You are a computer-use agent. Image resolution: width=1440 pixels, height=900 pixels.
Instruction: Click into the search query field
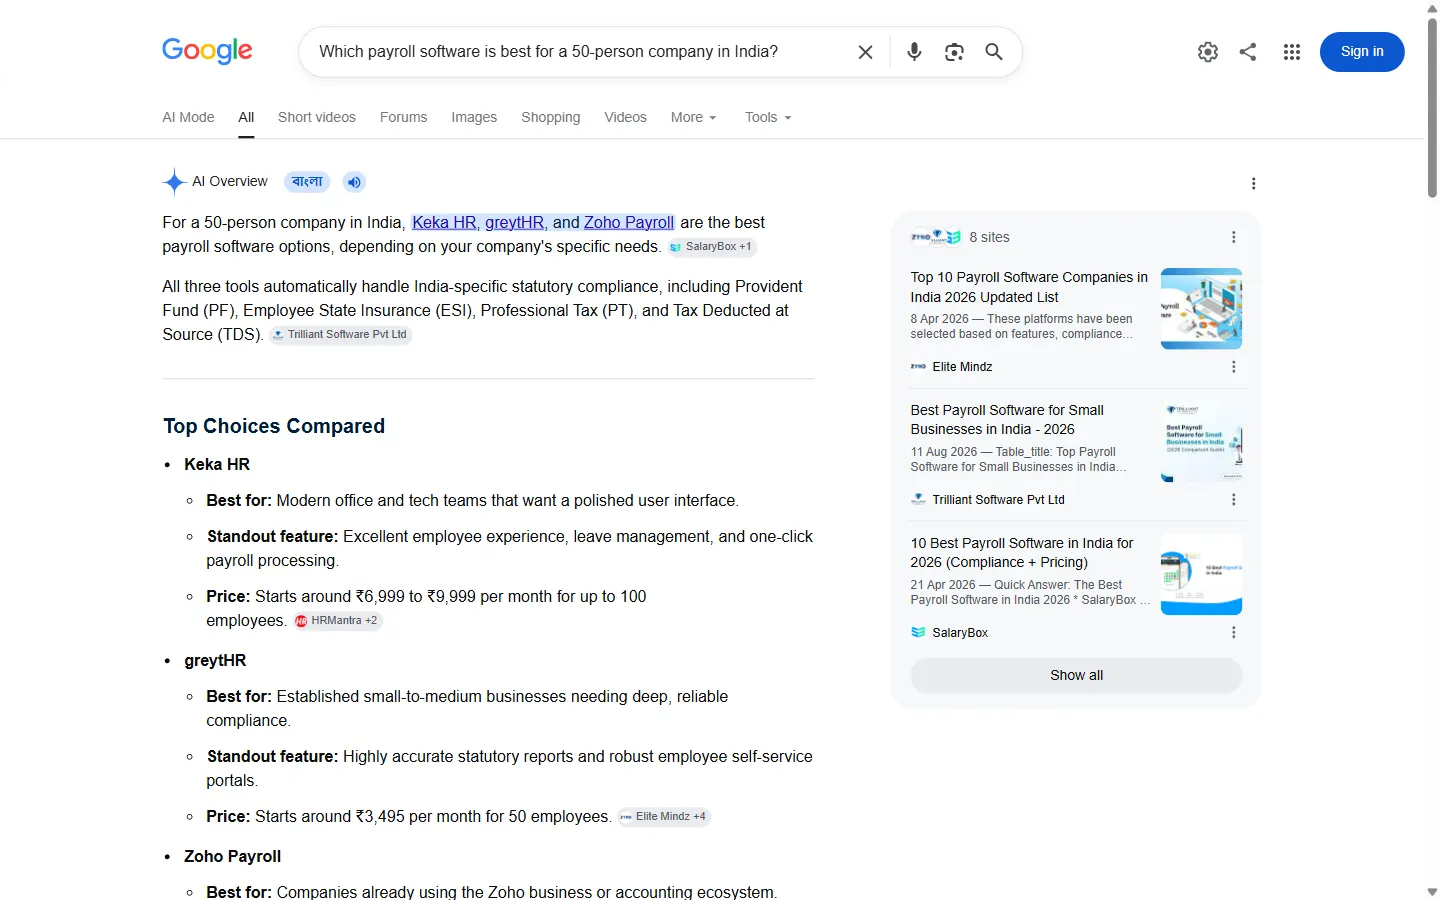coord(580,52)
